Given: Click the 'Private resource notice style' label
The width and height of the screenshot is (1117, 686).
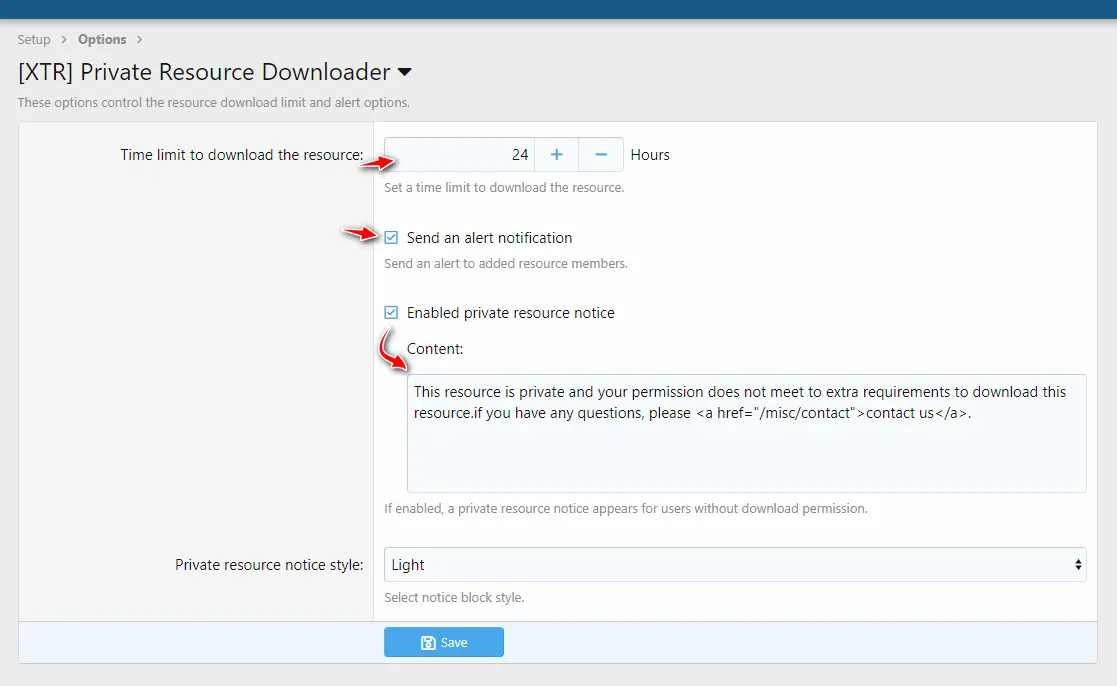Looking at the screenshot, I should (269, 565).
